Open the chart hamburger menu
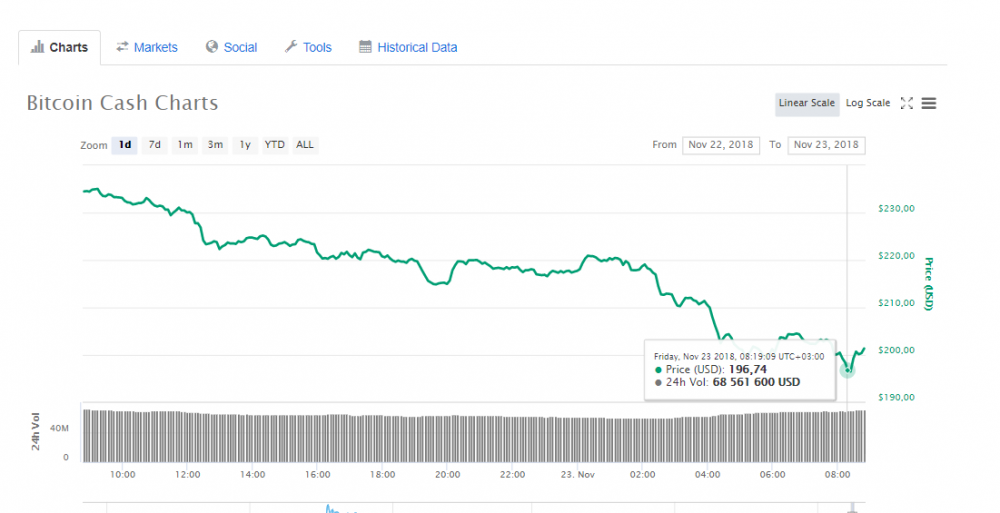 point(929,103)
